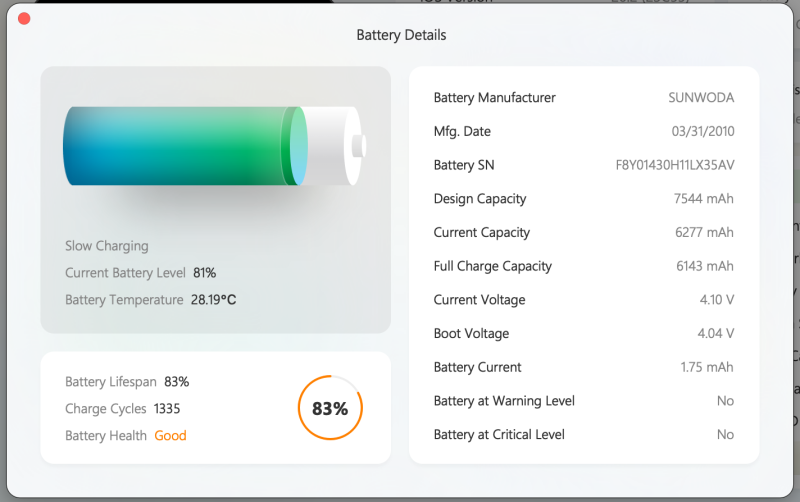Click the Battery at Warning Level label
The width and height of the screenshot is (800, 502).
[x=504, y=401]
